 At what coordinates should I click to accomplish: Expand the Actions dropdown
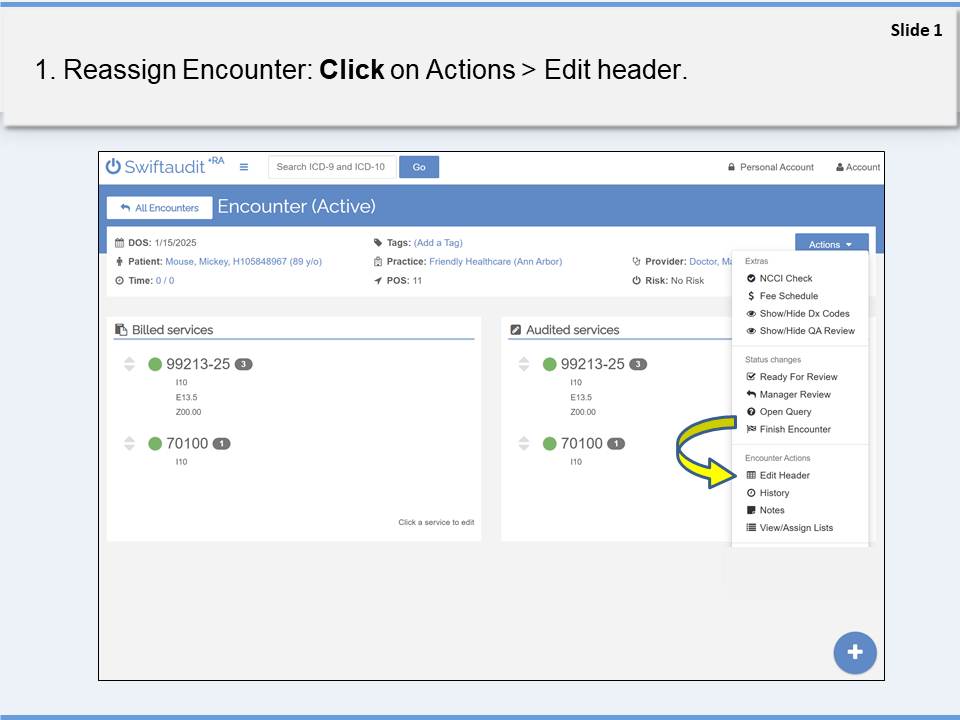point(830,245)
